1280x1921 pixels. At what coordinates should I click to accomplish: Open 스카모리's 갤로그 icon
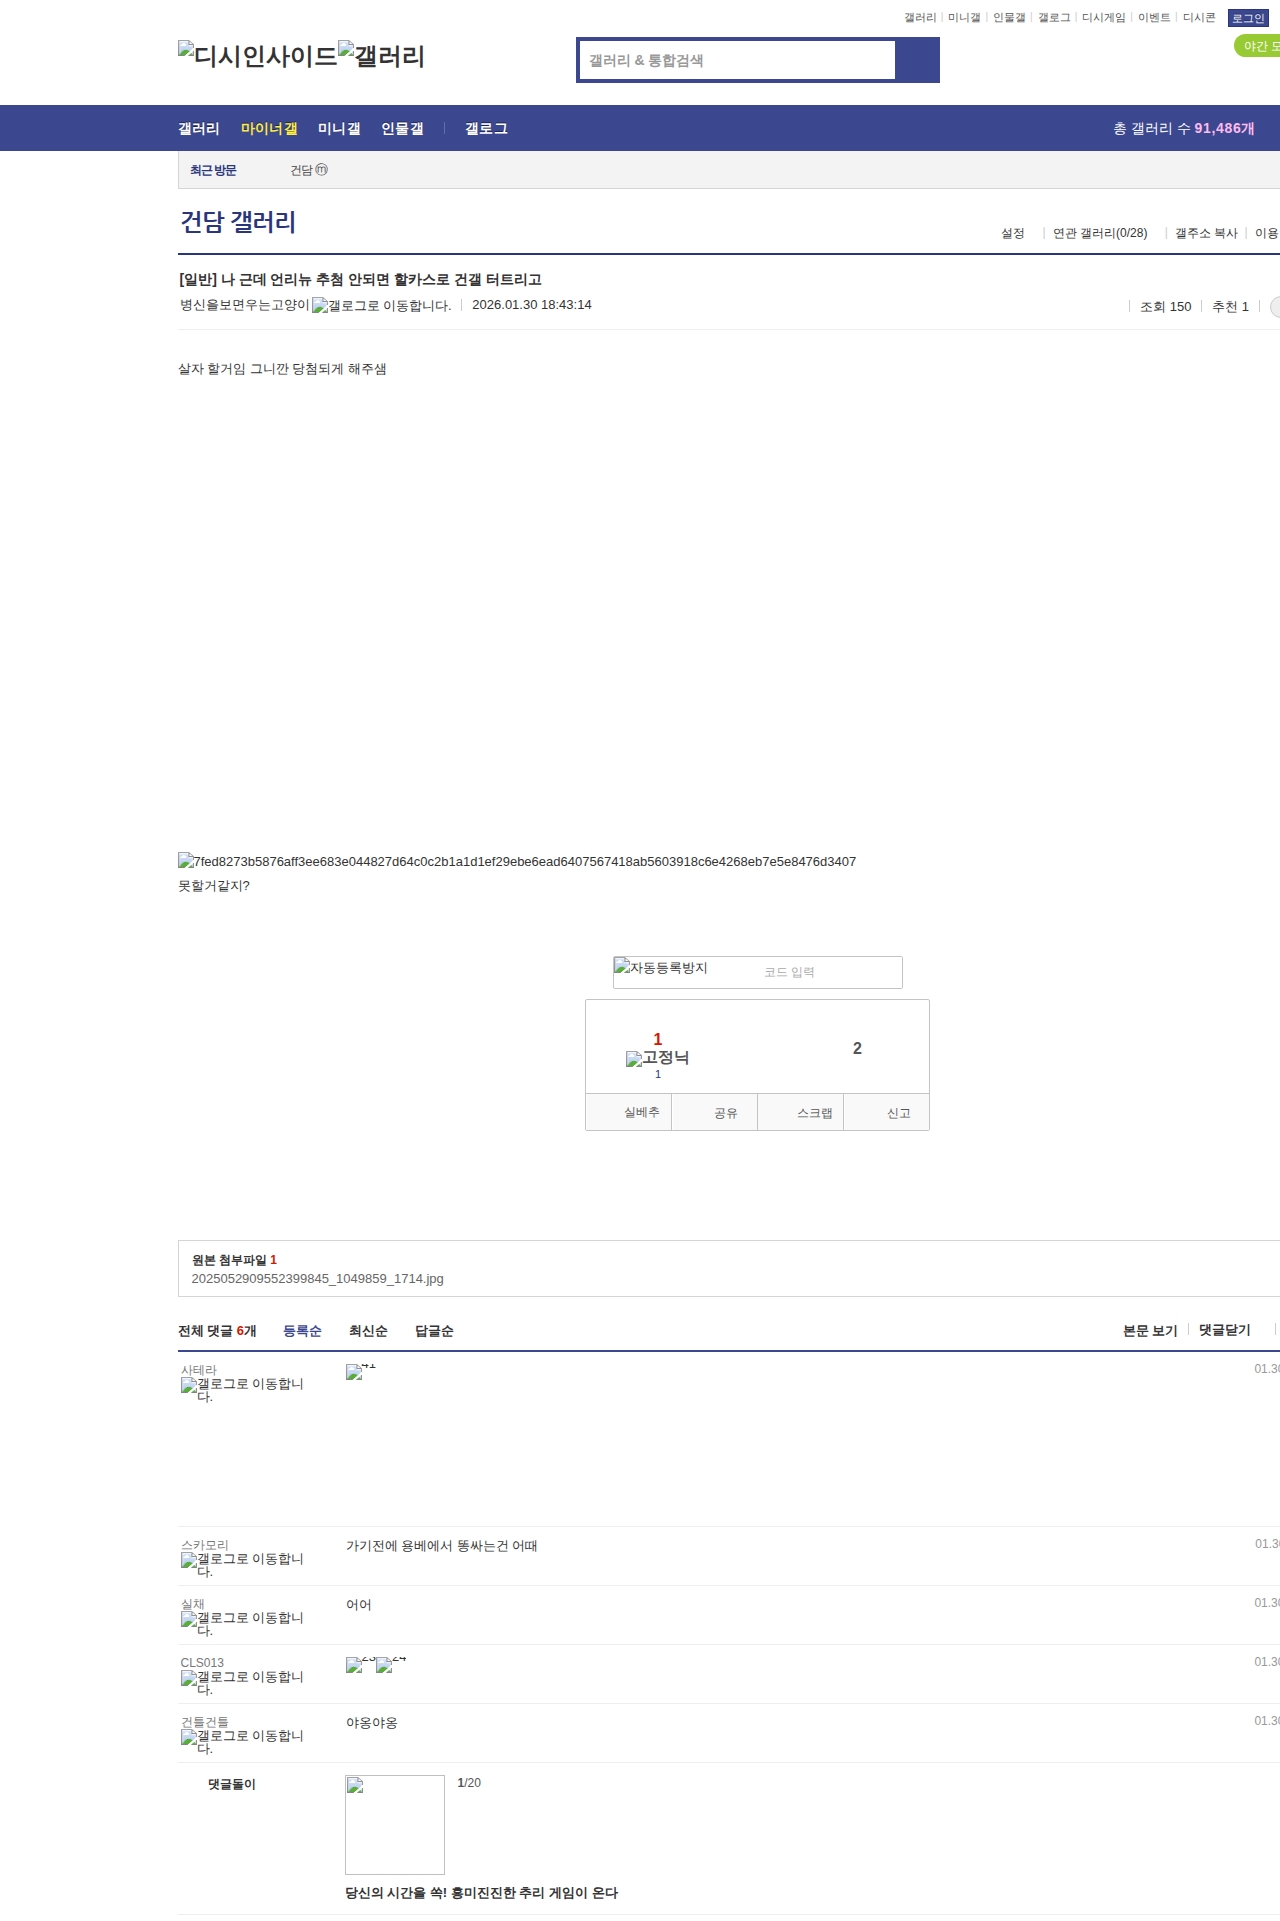[242, 1565]
